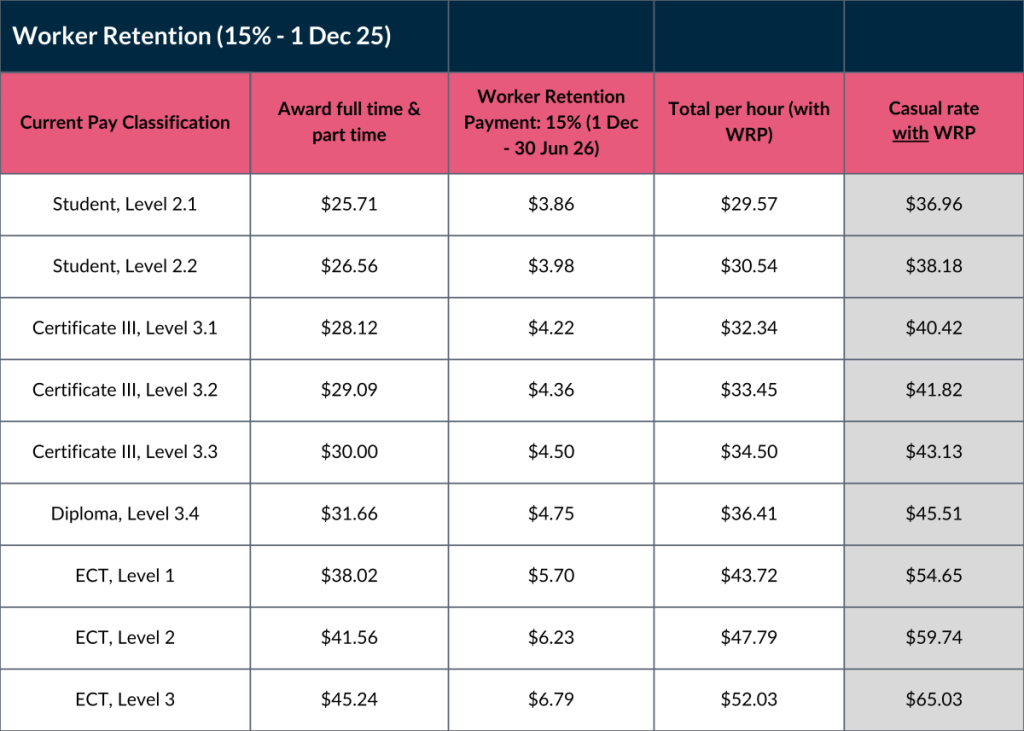
Task: Click the $47.79 total per hour cell
Action: 749,638
